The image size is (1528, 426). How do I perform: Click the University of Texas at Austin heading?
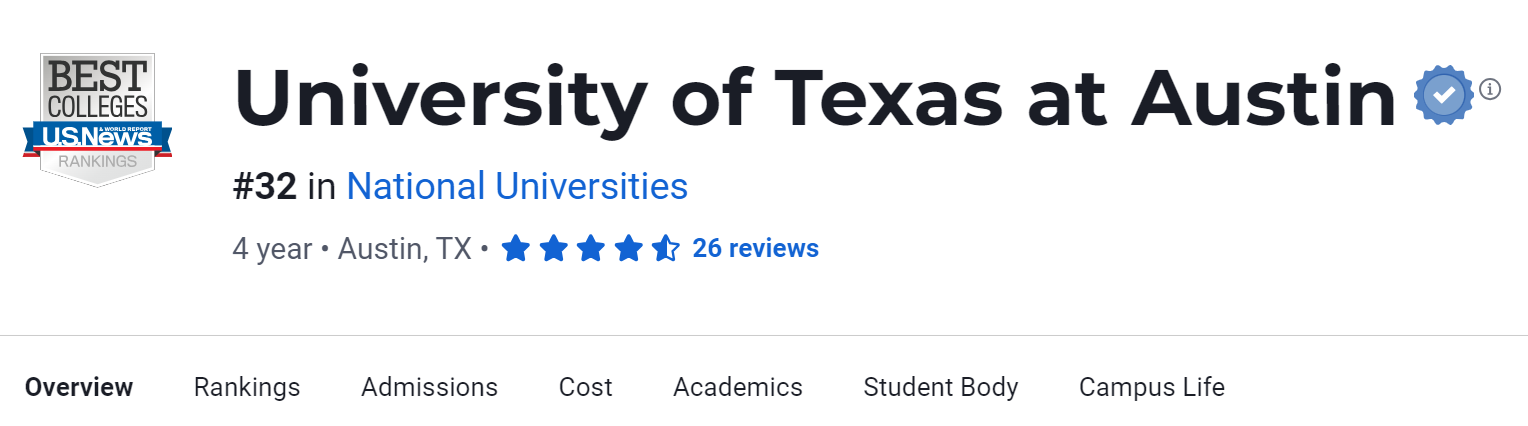pyautogui.click(x=814, y=97)
